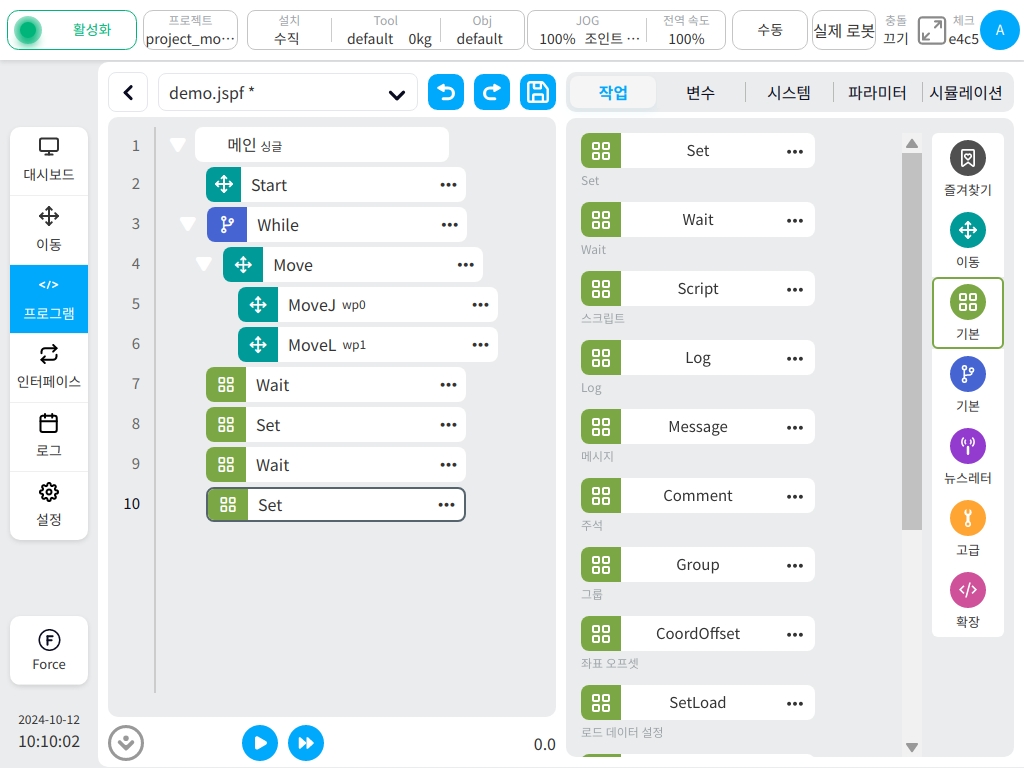Click the circular down-arrow icon at bottom
The height and width of the screenshot is (768, 1024).
[x=126, y=743]
